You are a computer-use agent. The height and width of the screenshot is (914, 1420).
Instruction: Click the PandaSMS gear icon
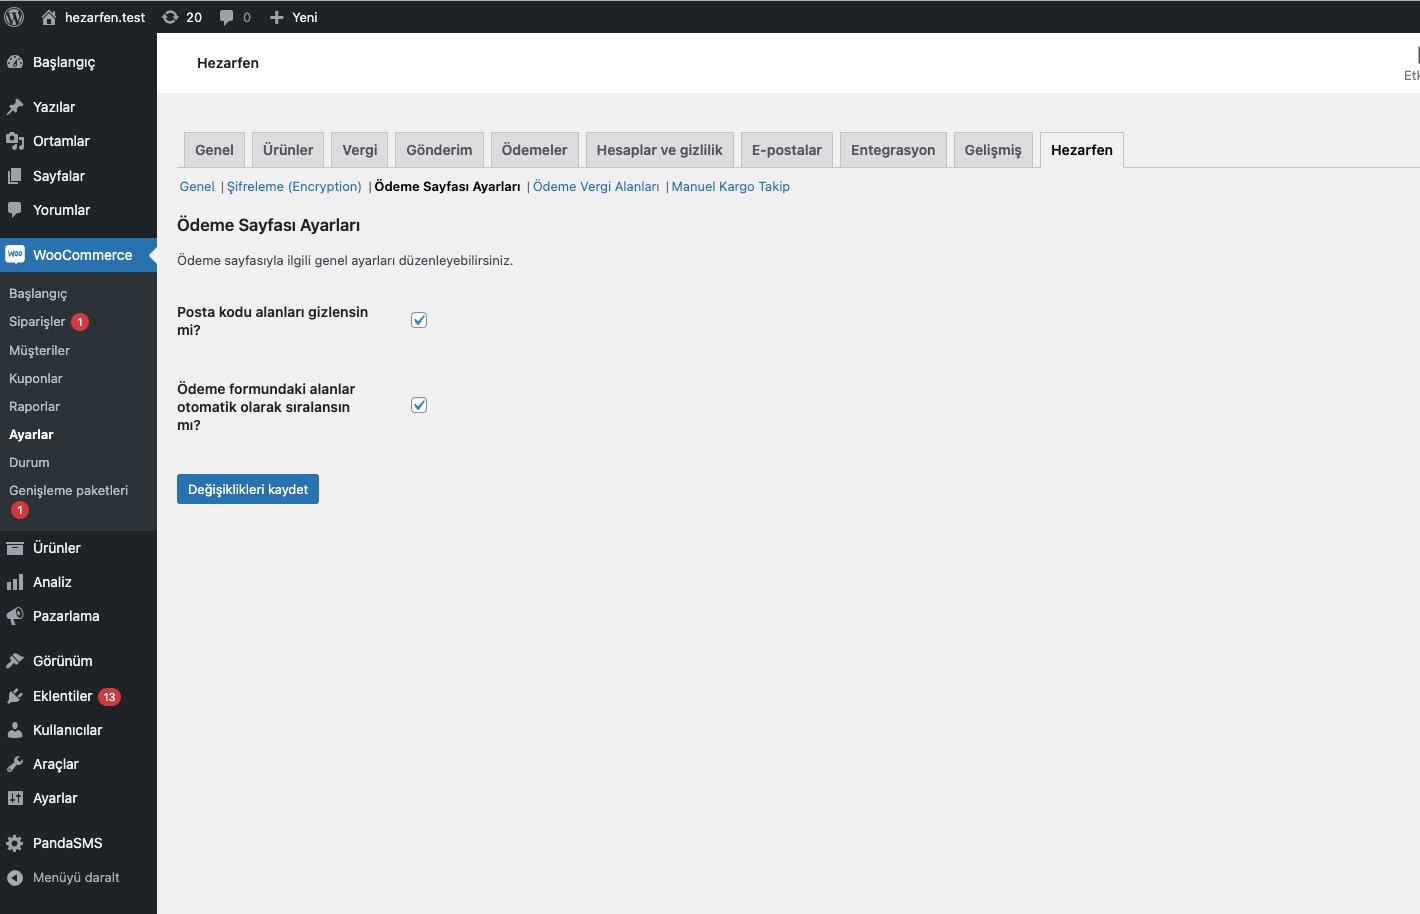(15, 843)
